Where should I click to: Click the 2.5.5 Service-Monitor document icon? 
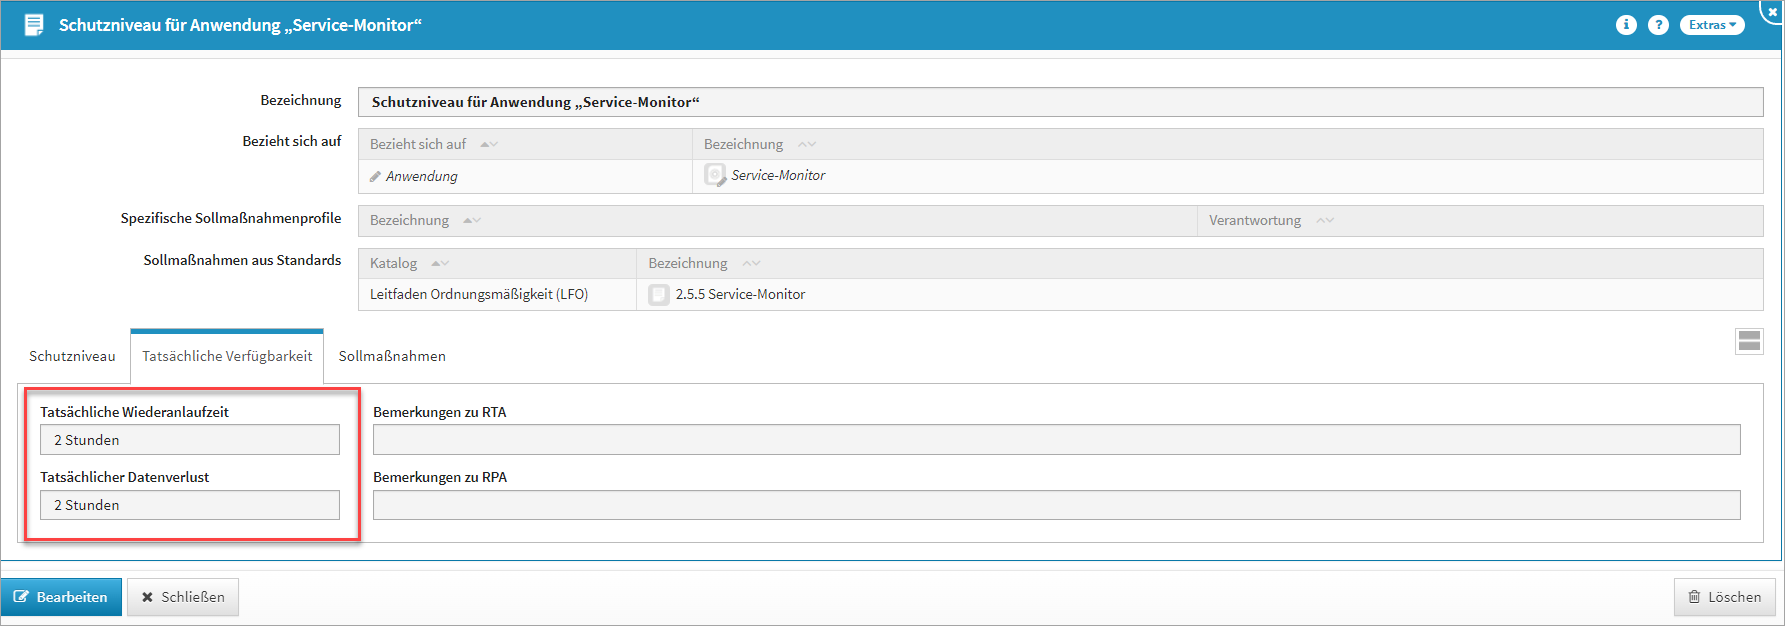point(659,294)
